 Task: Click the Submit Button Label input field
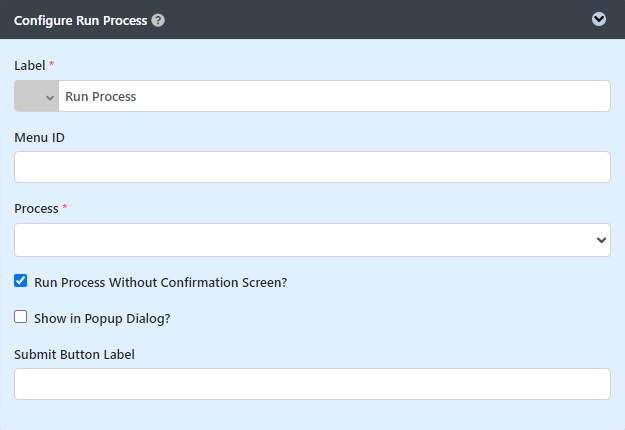312,384
